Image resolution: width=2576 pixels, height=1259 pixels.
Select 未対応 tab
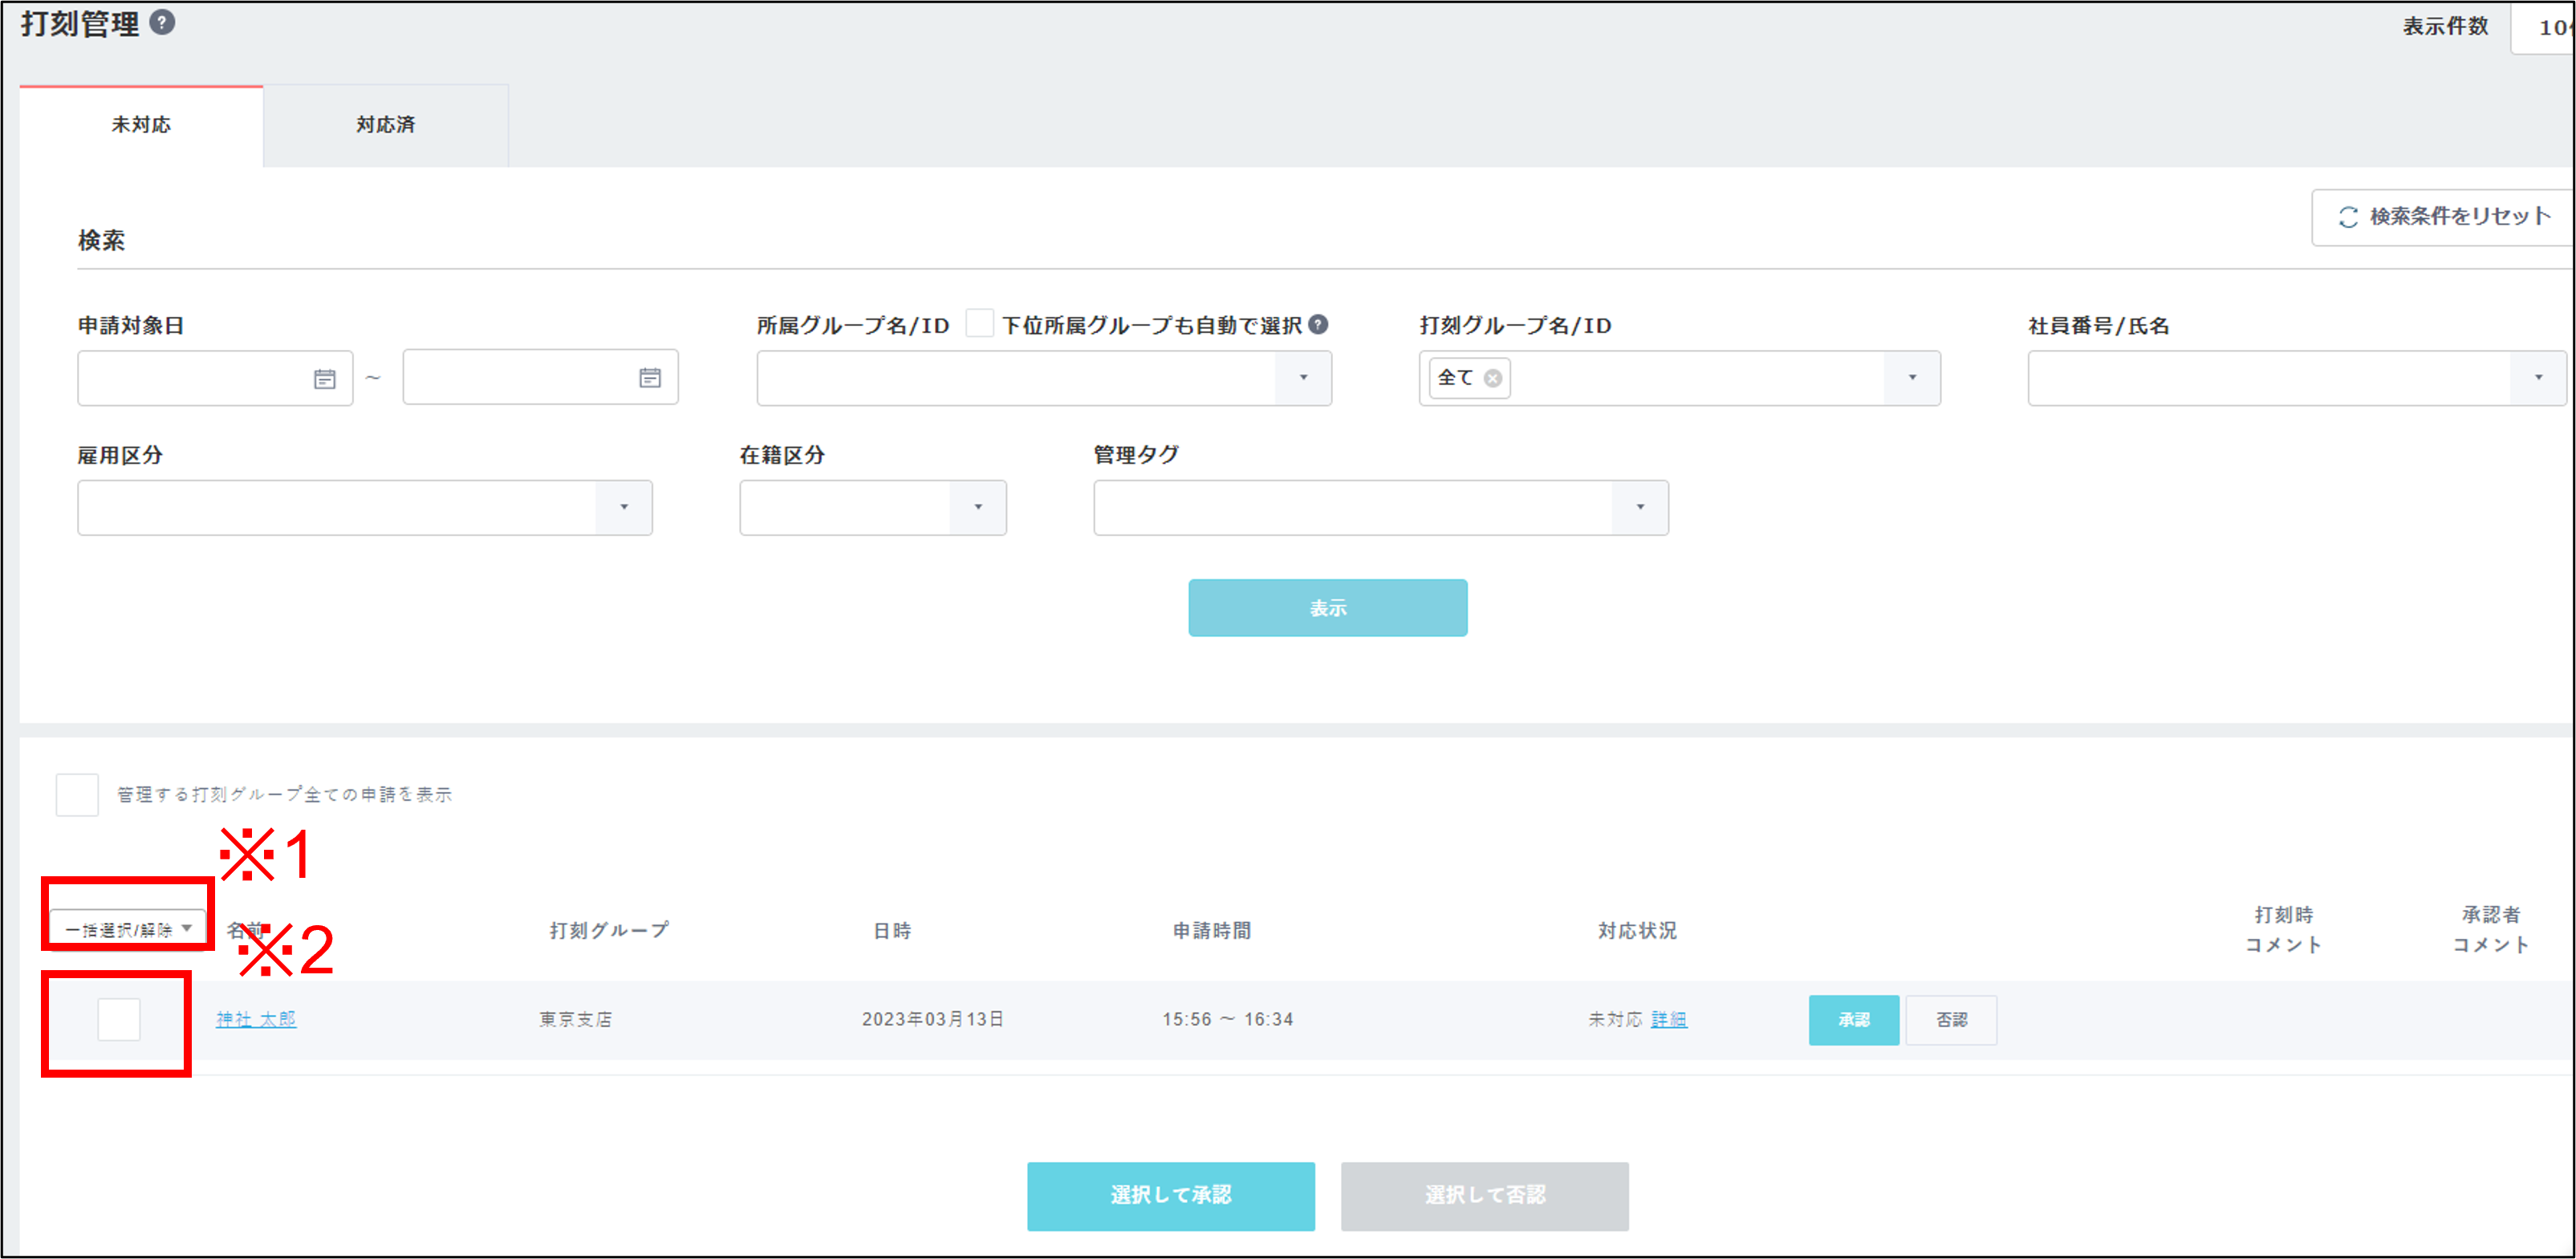(141, 125)
